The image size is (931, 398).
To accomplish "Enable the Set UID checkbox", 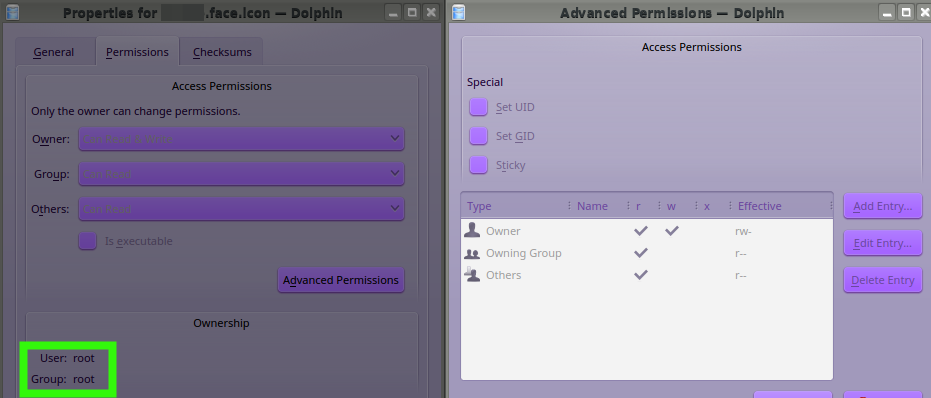I will pos(479,108).
